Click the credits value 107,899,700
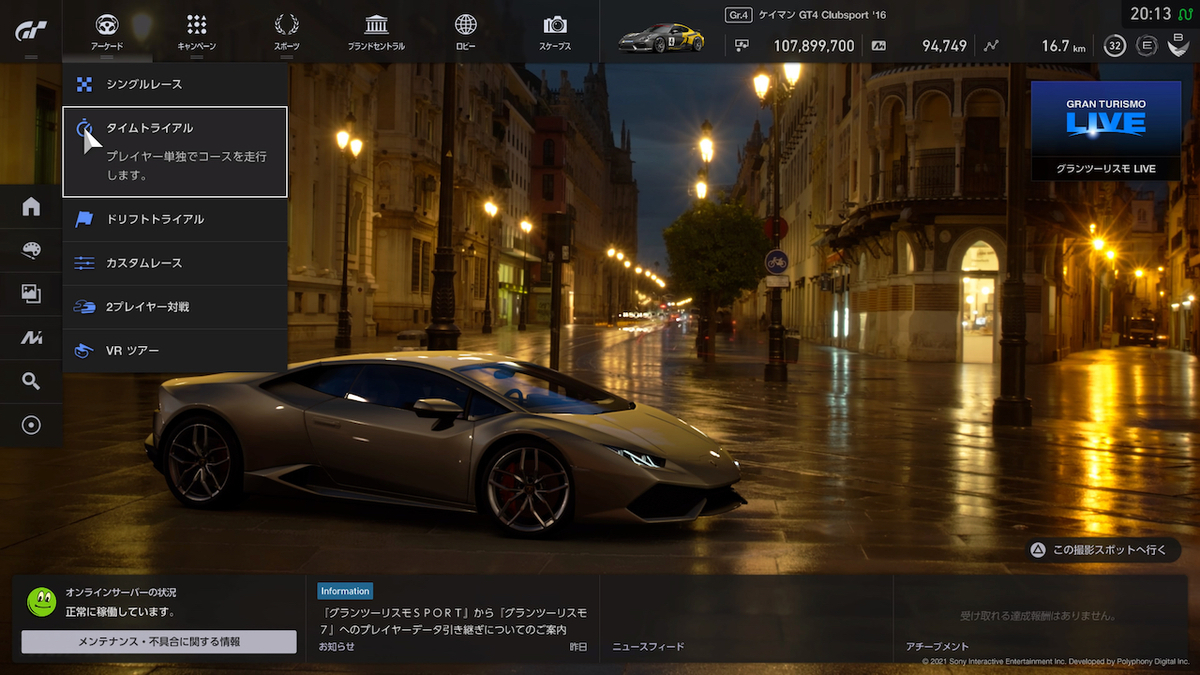Screen dimensions: 1200x675 pos(814,46)
